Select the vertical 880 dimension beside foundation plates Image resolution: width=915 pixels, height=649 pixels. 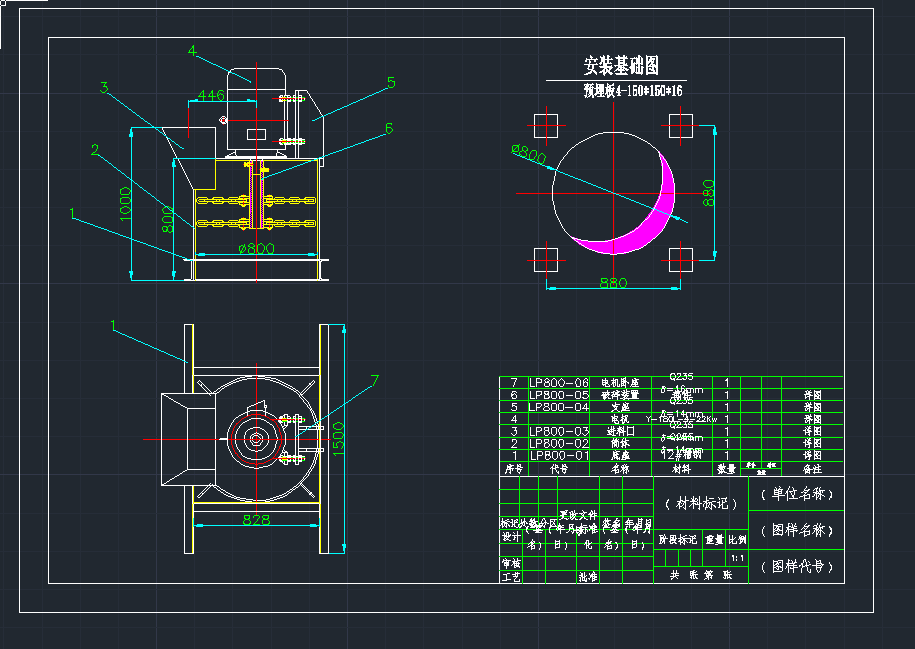[708, 192]
